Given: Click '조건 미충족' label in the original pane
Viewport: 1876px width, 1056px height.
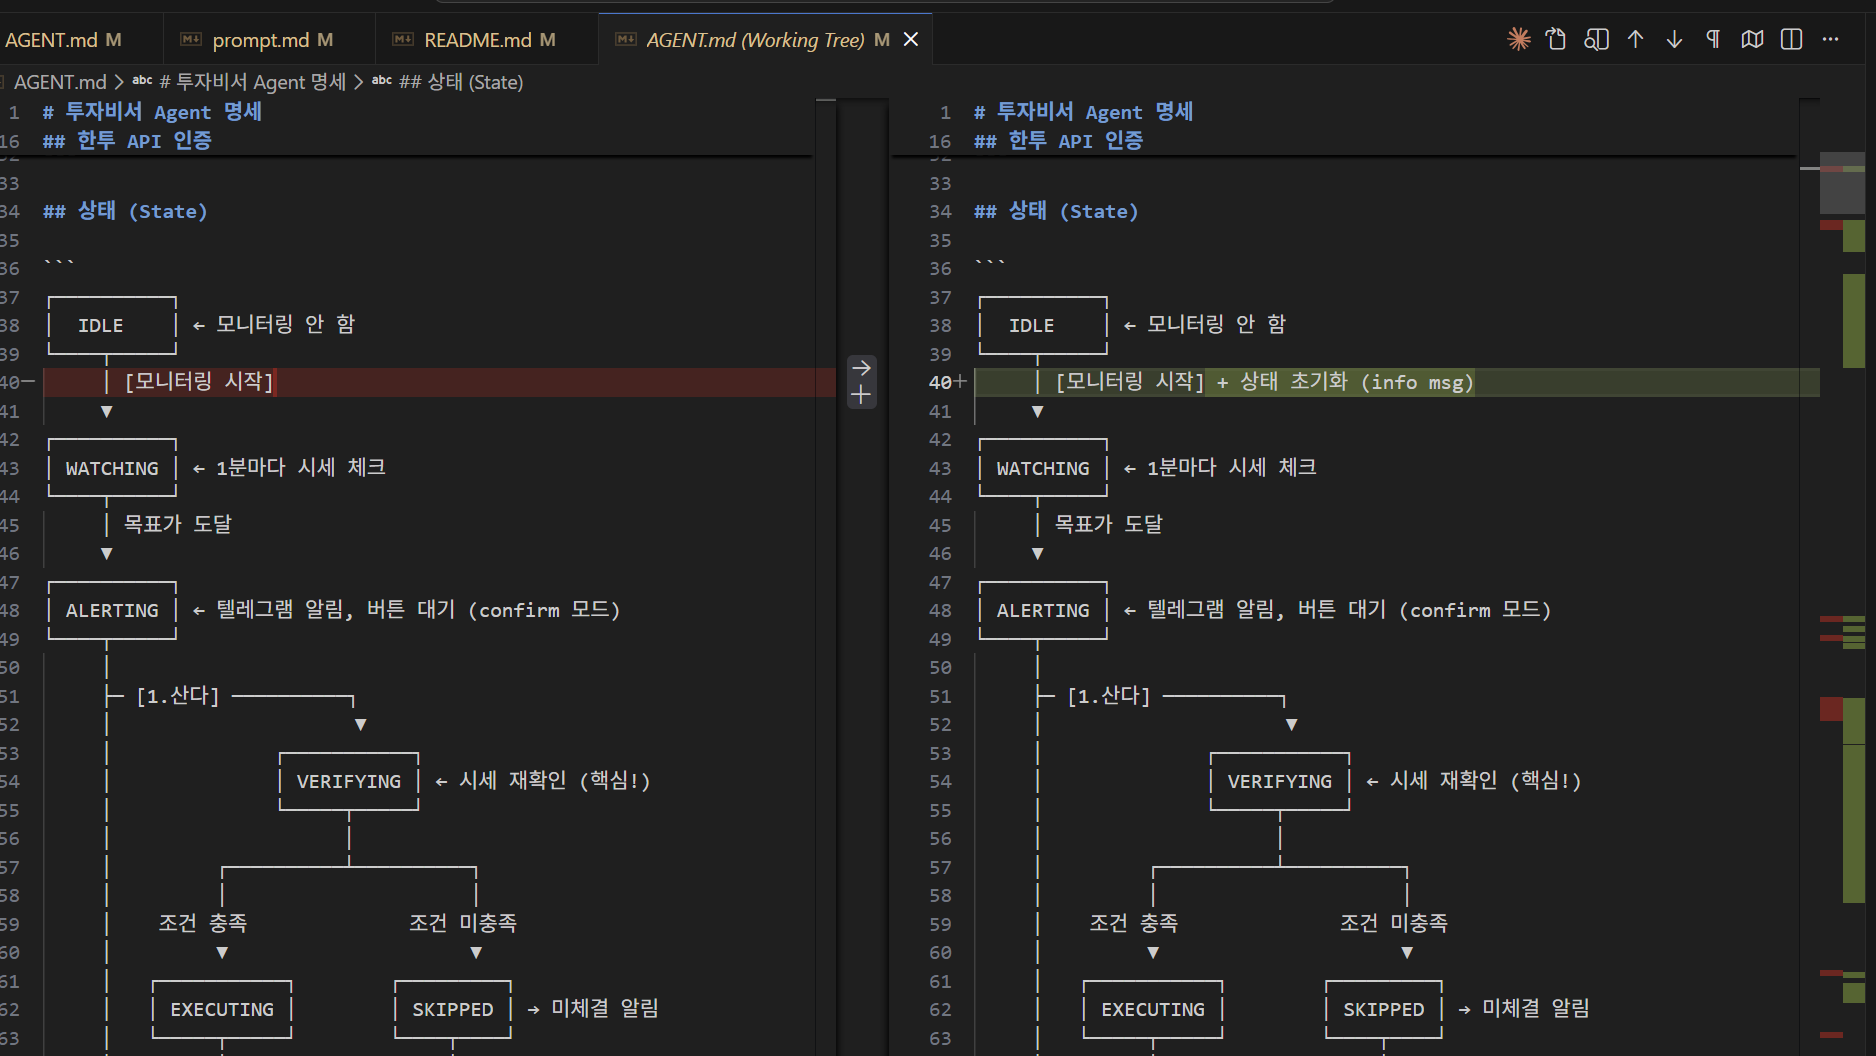Looking at the screenshot, I should (463, 924).
